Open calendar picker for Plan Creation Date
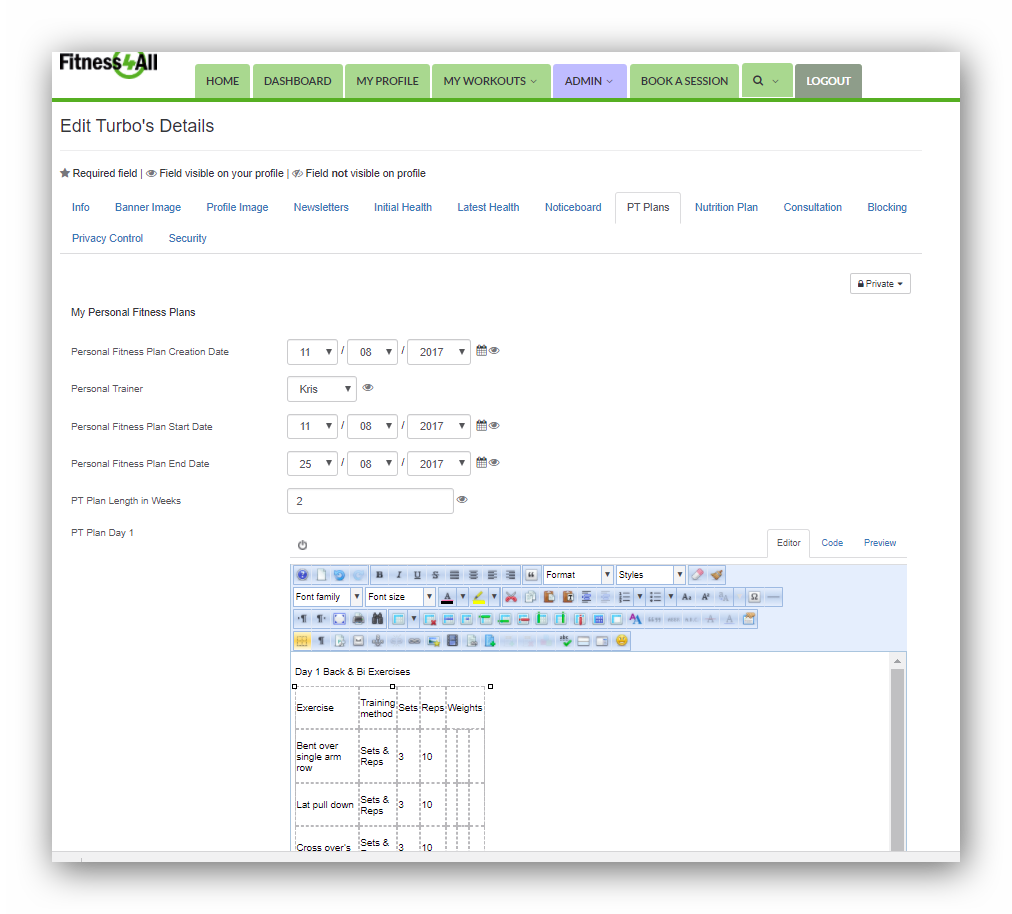Screen dimensions: 1012x914 coord(481,350)
